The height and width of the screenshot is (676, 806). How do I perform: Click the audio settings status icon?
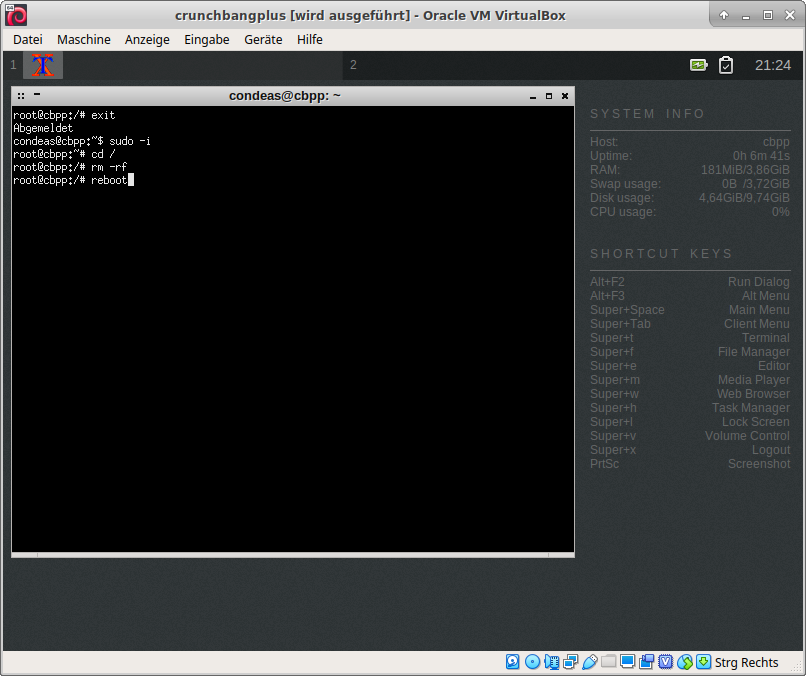551,662
